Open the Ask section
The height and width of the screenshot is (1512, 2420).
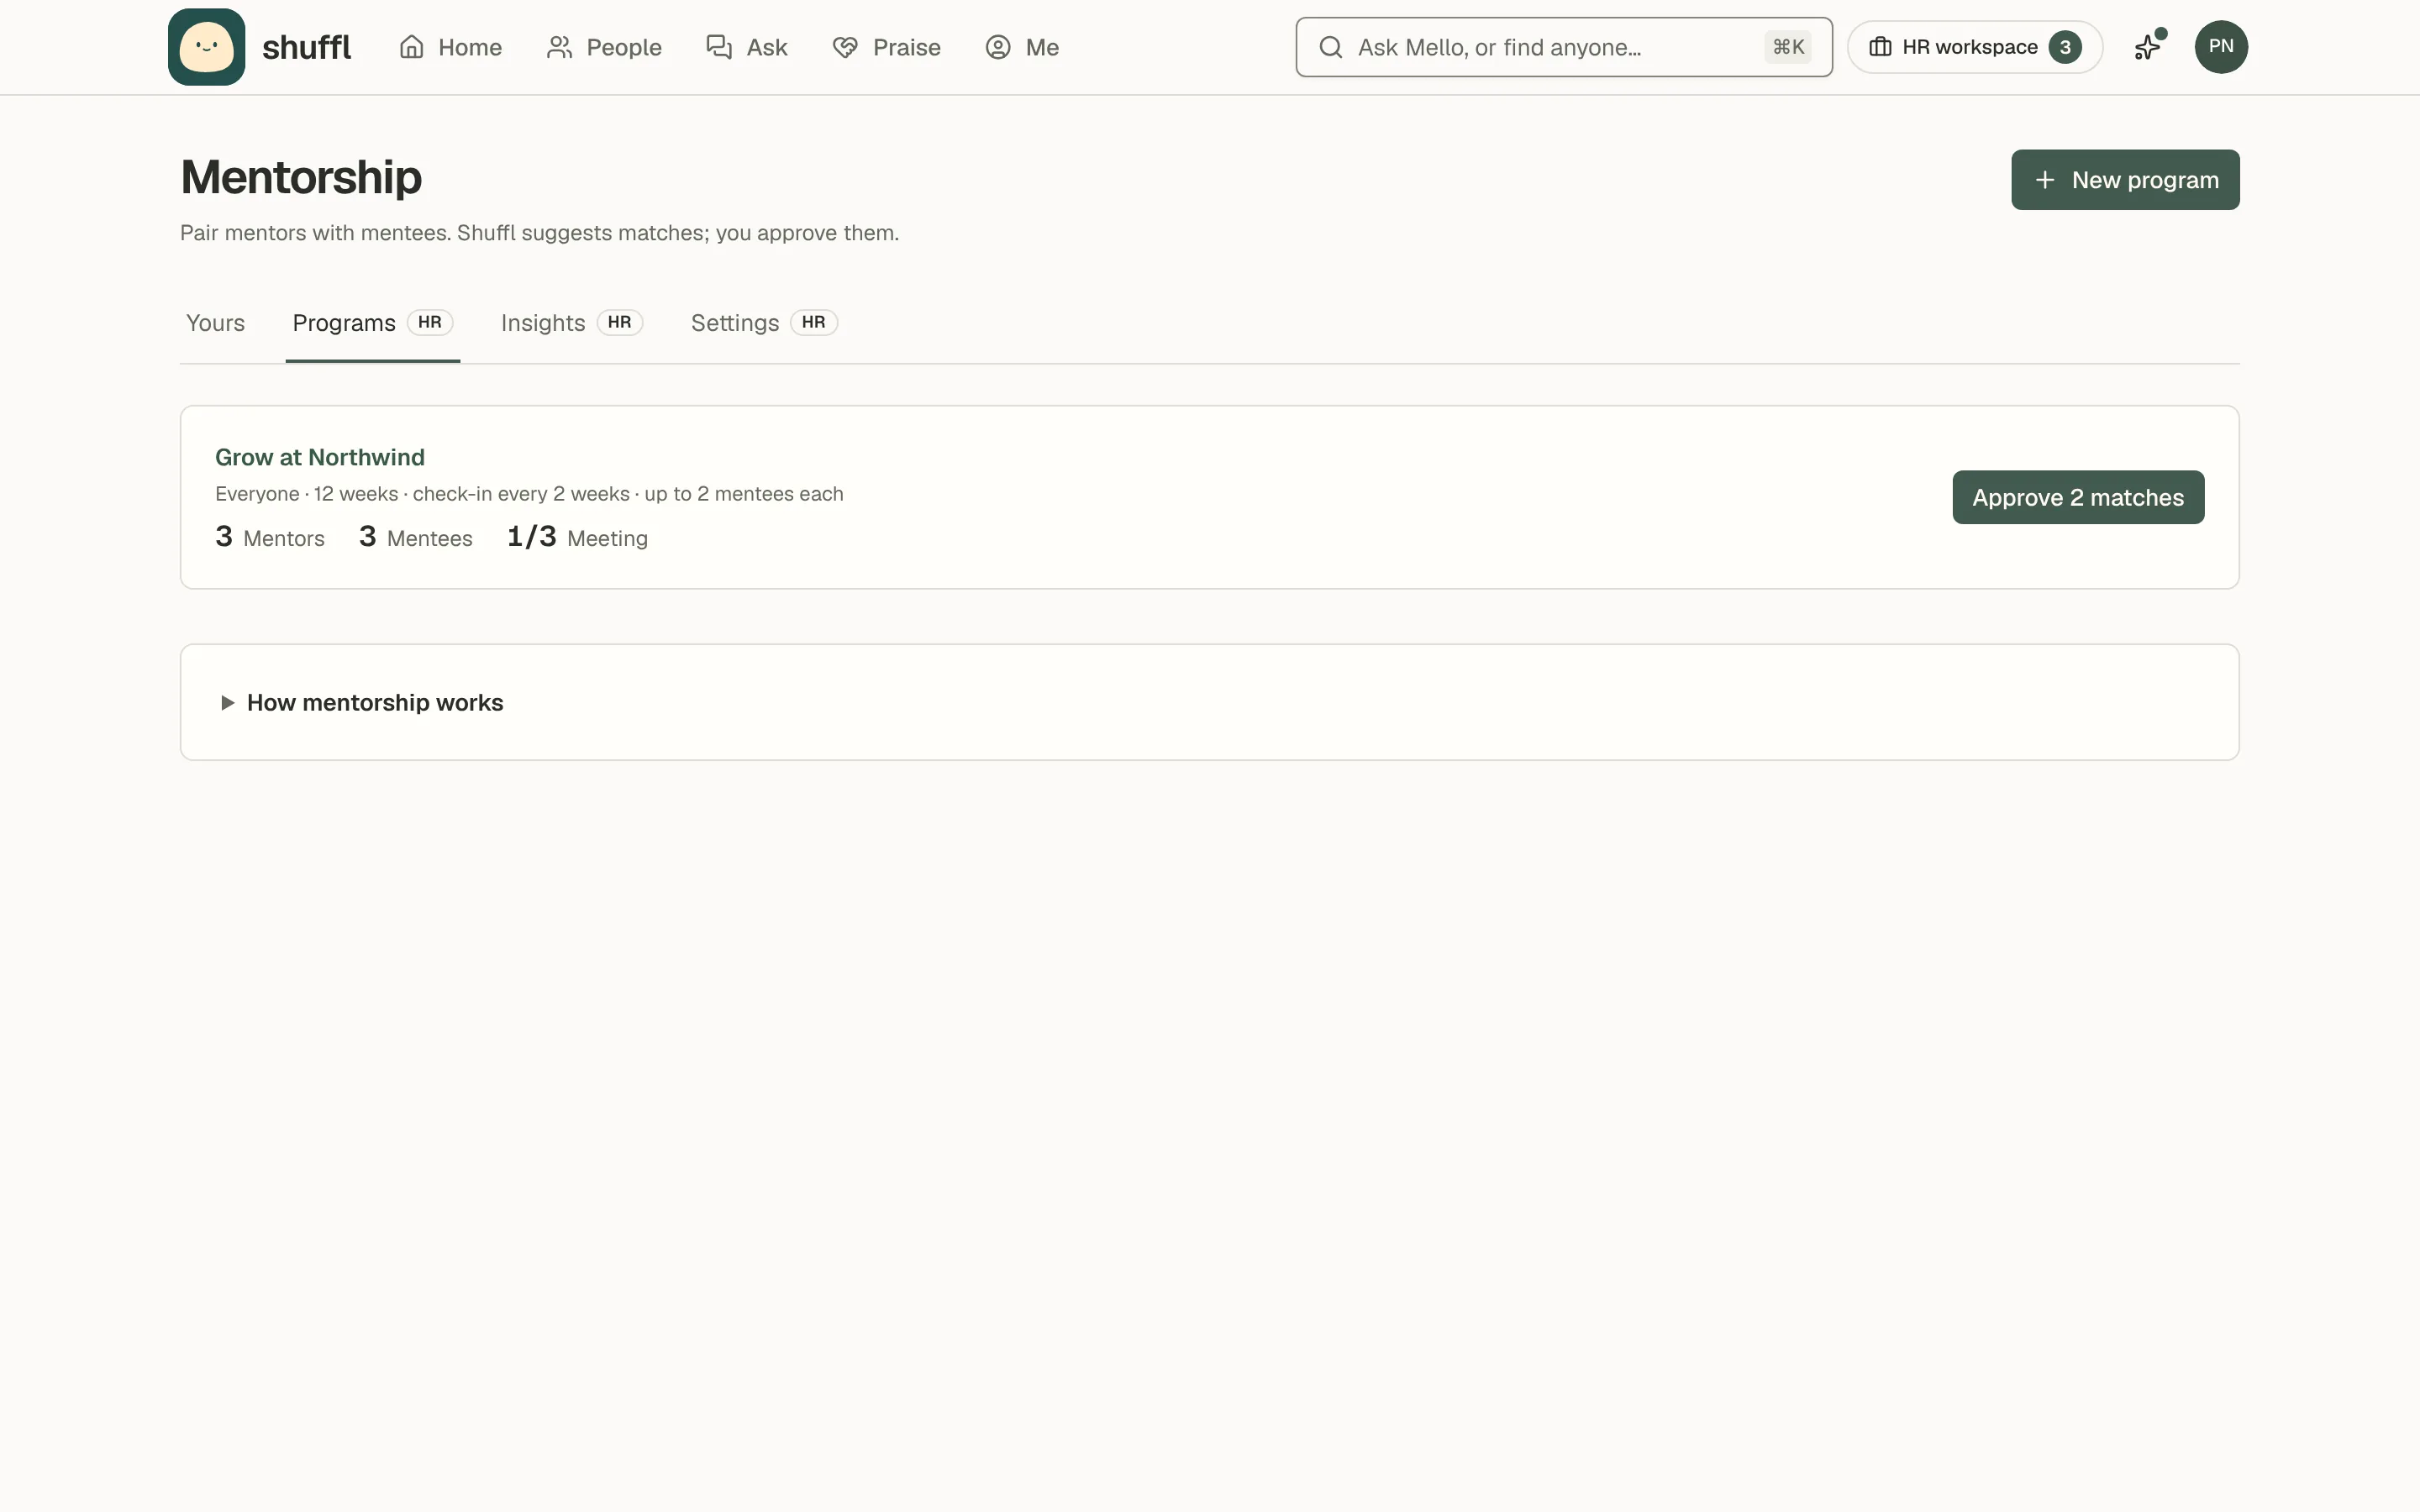(x=747, y=47)
